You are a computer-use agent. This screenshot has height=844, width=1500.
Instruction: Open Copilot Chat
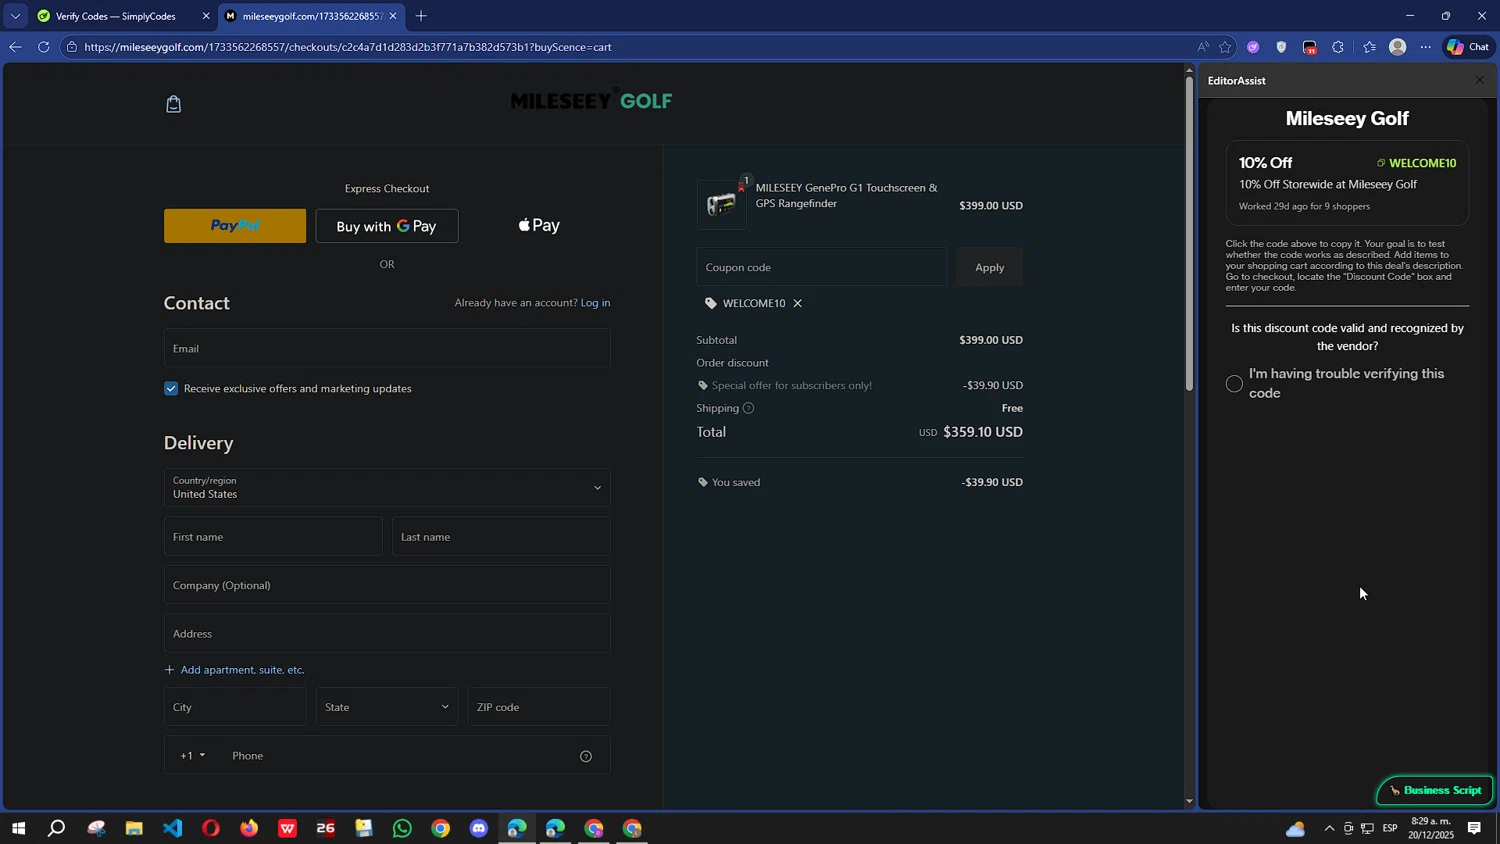click(x=1468, y=47)
